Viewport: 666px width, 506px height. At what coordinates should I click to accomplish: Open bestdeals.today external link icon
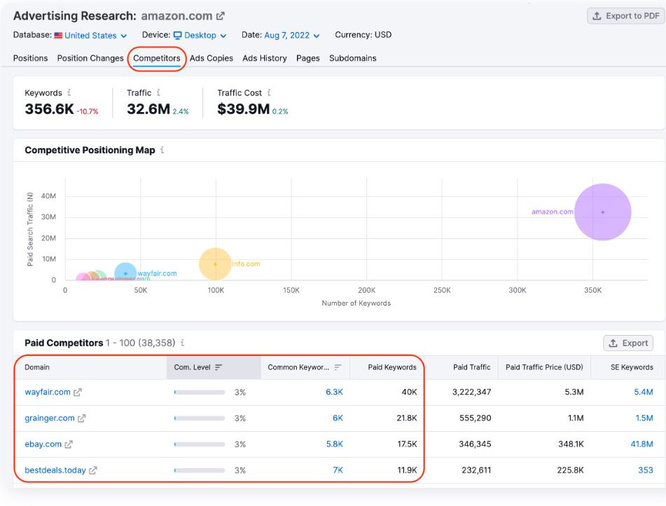pos(93,470)
